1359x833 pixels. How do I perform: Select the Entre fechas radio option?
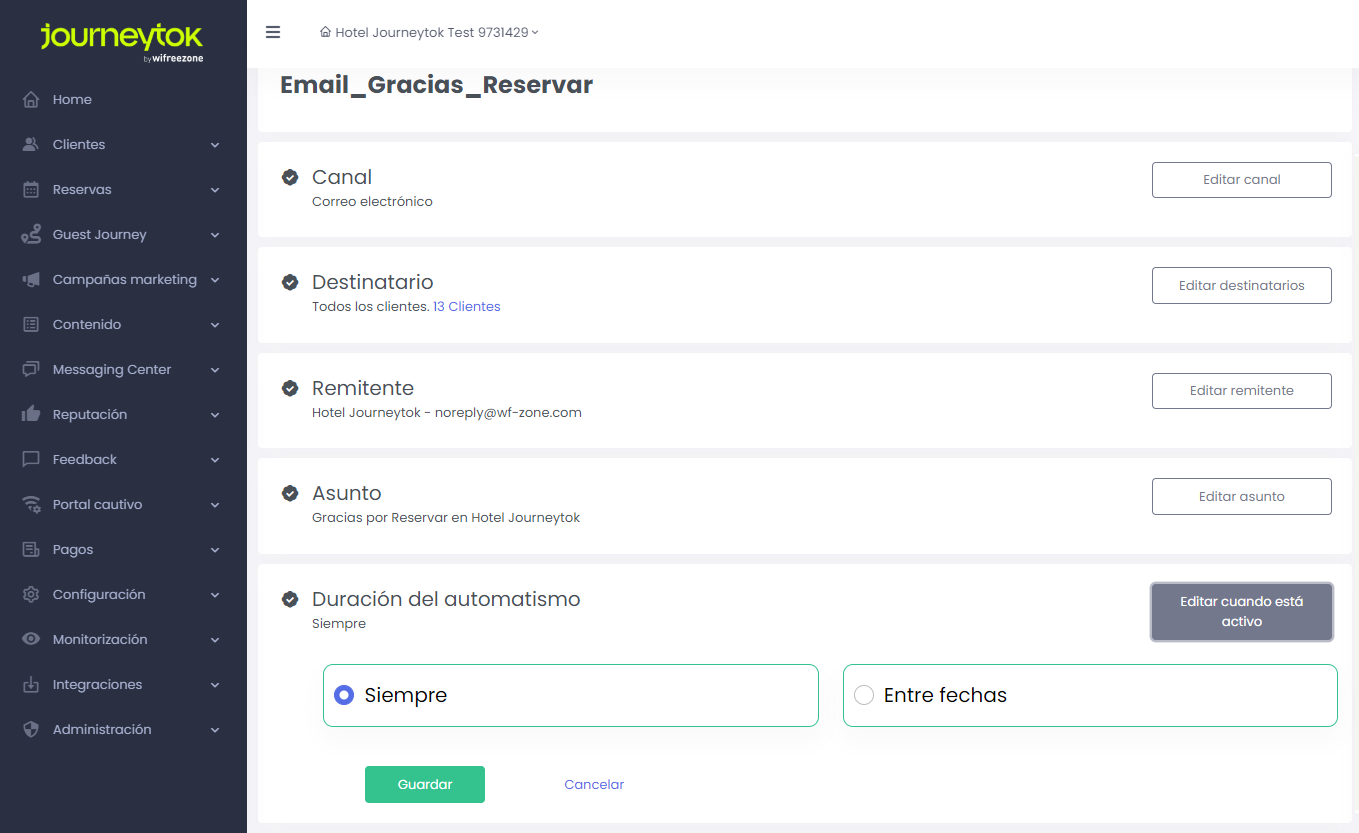pos(864,695)
